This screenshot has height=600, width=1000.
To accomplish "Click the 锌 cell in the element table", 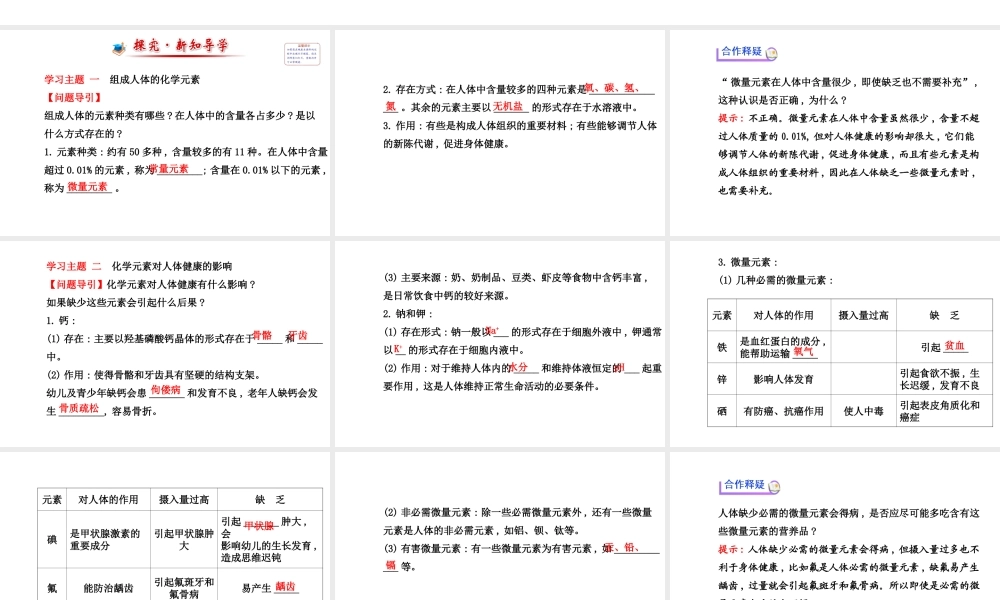I will [x=722, y=379].
